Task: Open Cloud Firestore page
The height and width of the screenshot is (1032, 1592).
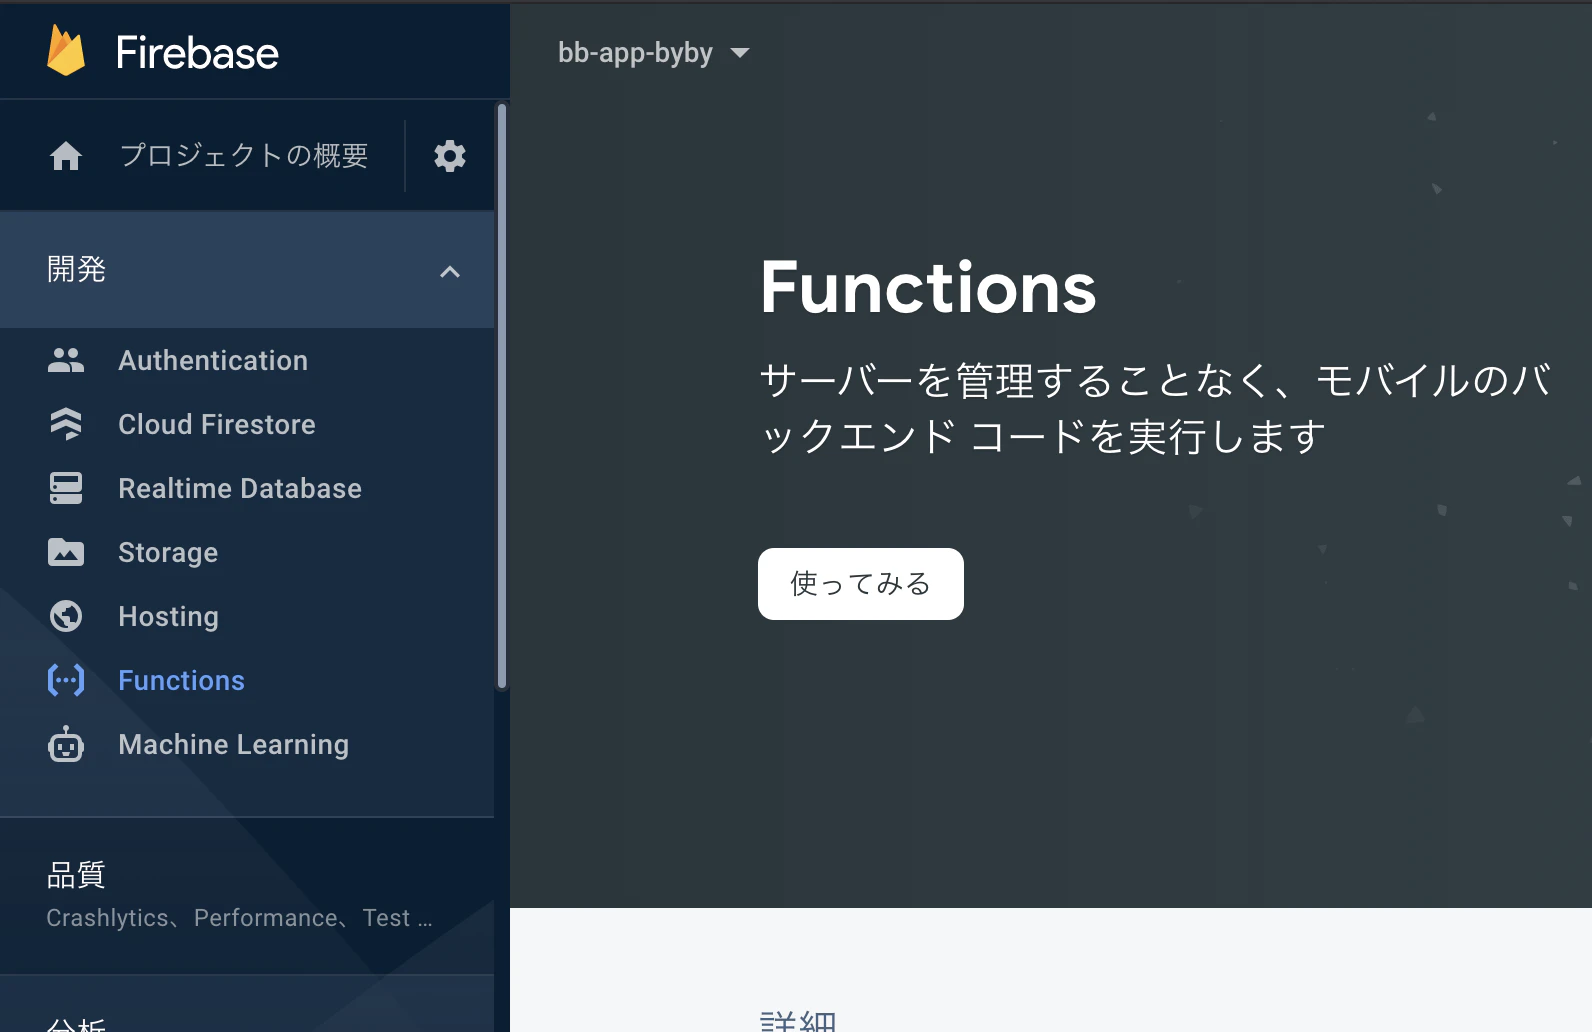Action: [217, 424]
